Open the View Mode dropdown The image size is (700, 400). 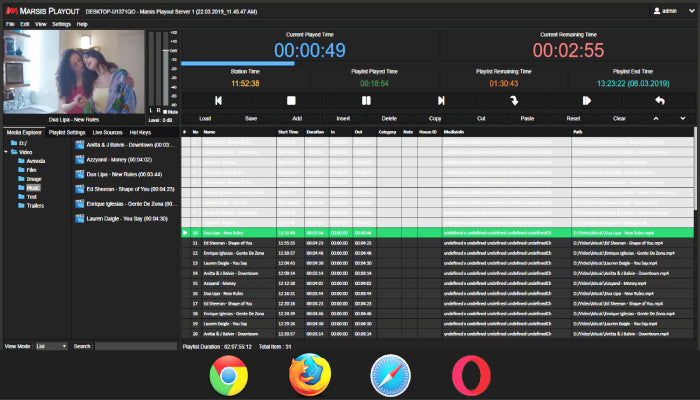[x=51, y=346]
